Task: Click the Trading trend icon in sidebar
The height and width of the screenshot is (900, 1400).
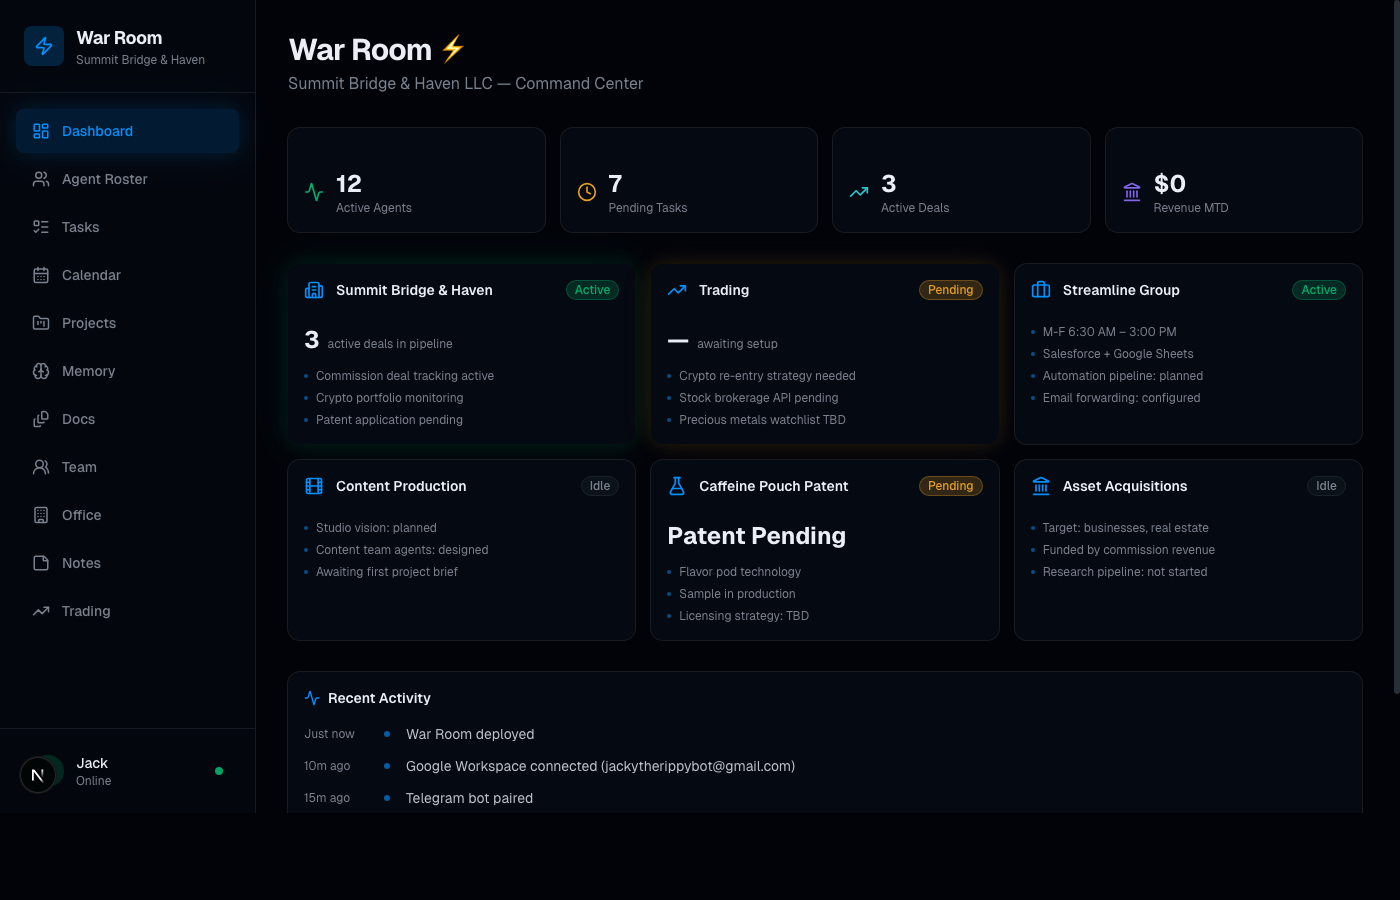Action: pos(41,611)
